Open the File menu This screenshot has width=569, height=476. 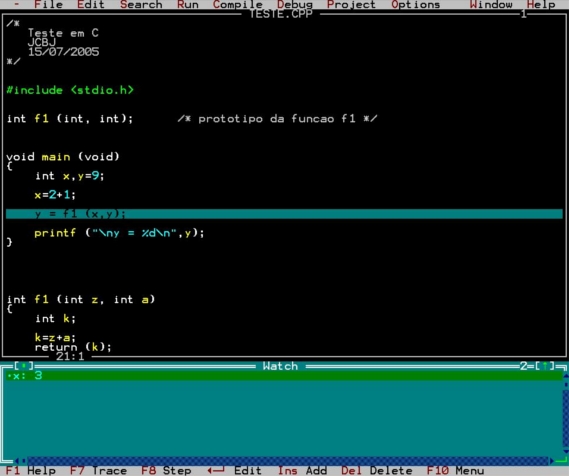[x=48, y=4]
